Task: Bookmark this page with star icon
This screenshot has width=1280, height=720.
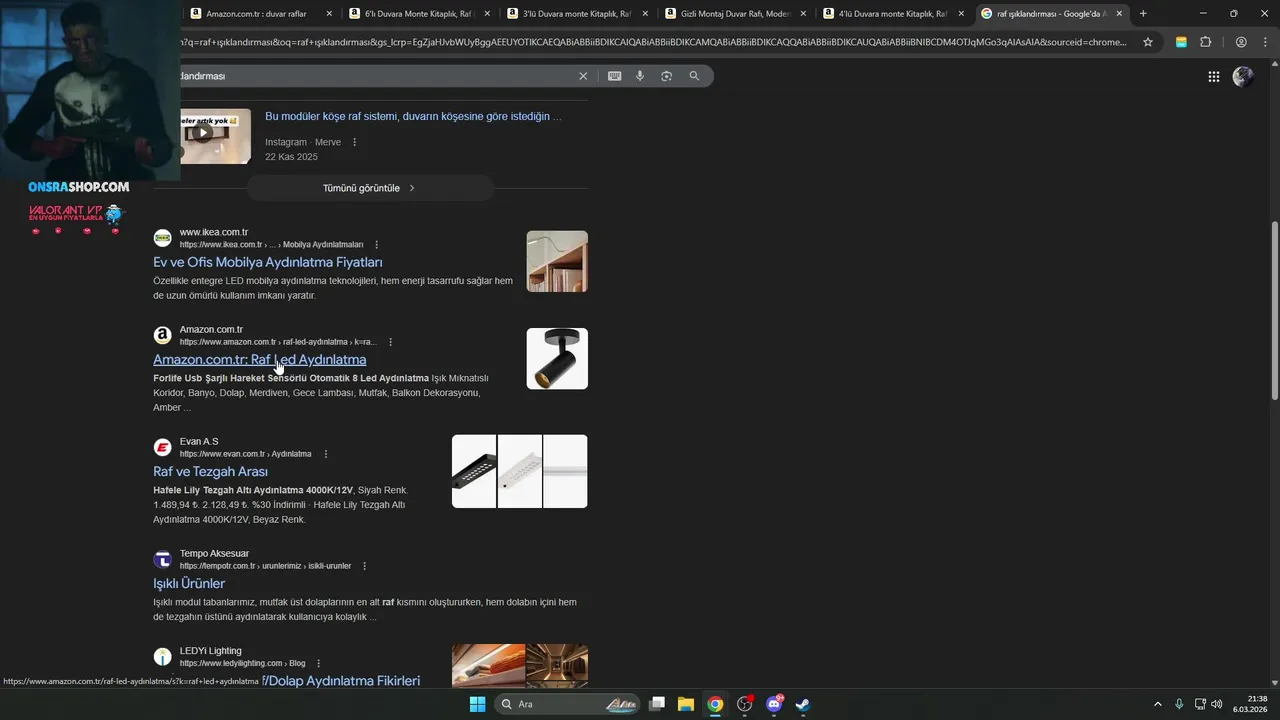Action: point(1148,42)
